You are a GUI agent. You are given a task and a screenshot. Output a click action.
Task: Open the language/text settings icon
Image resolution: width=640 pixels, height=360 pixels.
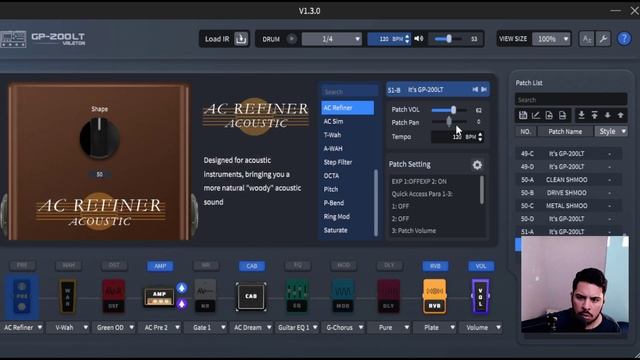coord(587,39)
